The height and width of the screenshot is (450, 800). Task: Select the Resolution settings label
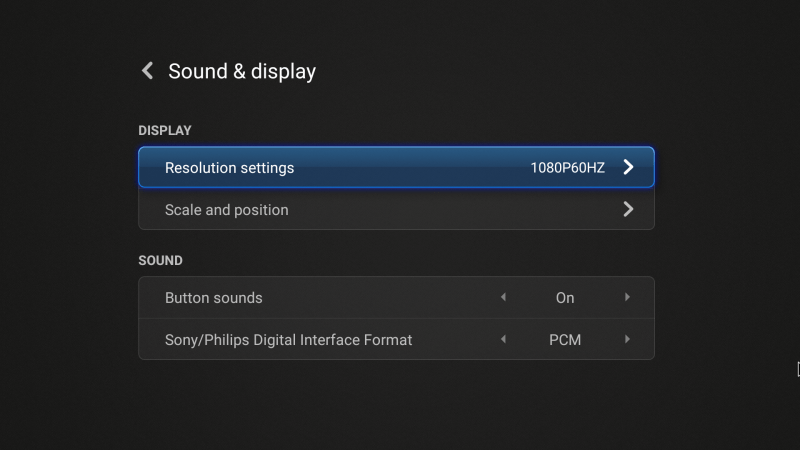(x=229, y=168)
